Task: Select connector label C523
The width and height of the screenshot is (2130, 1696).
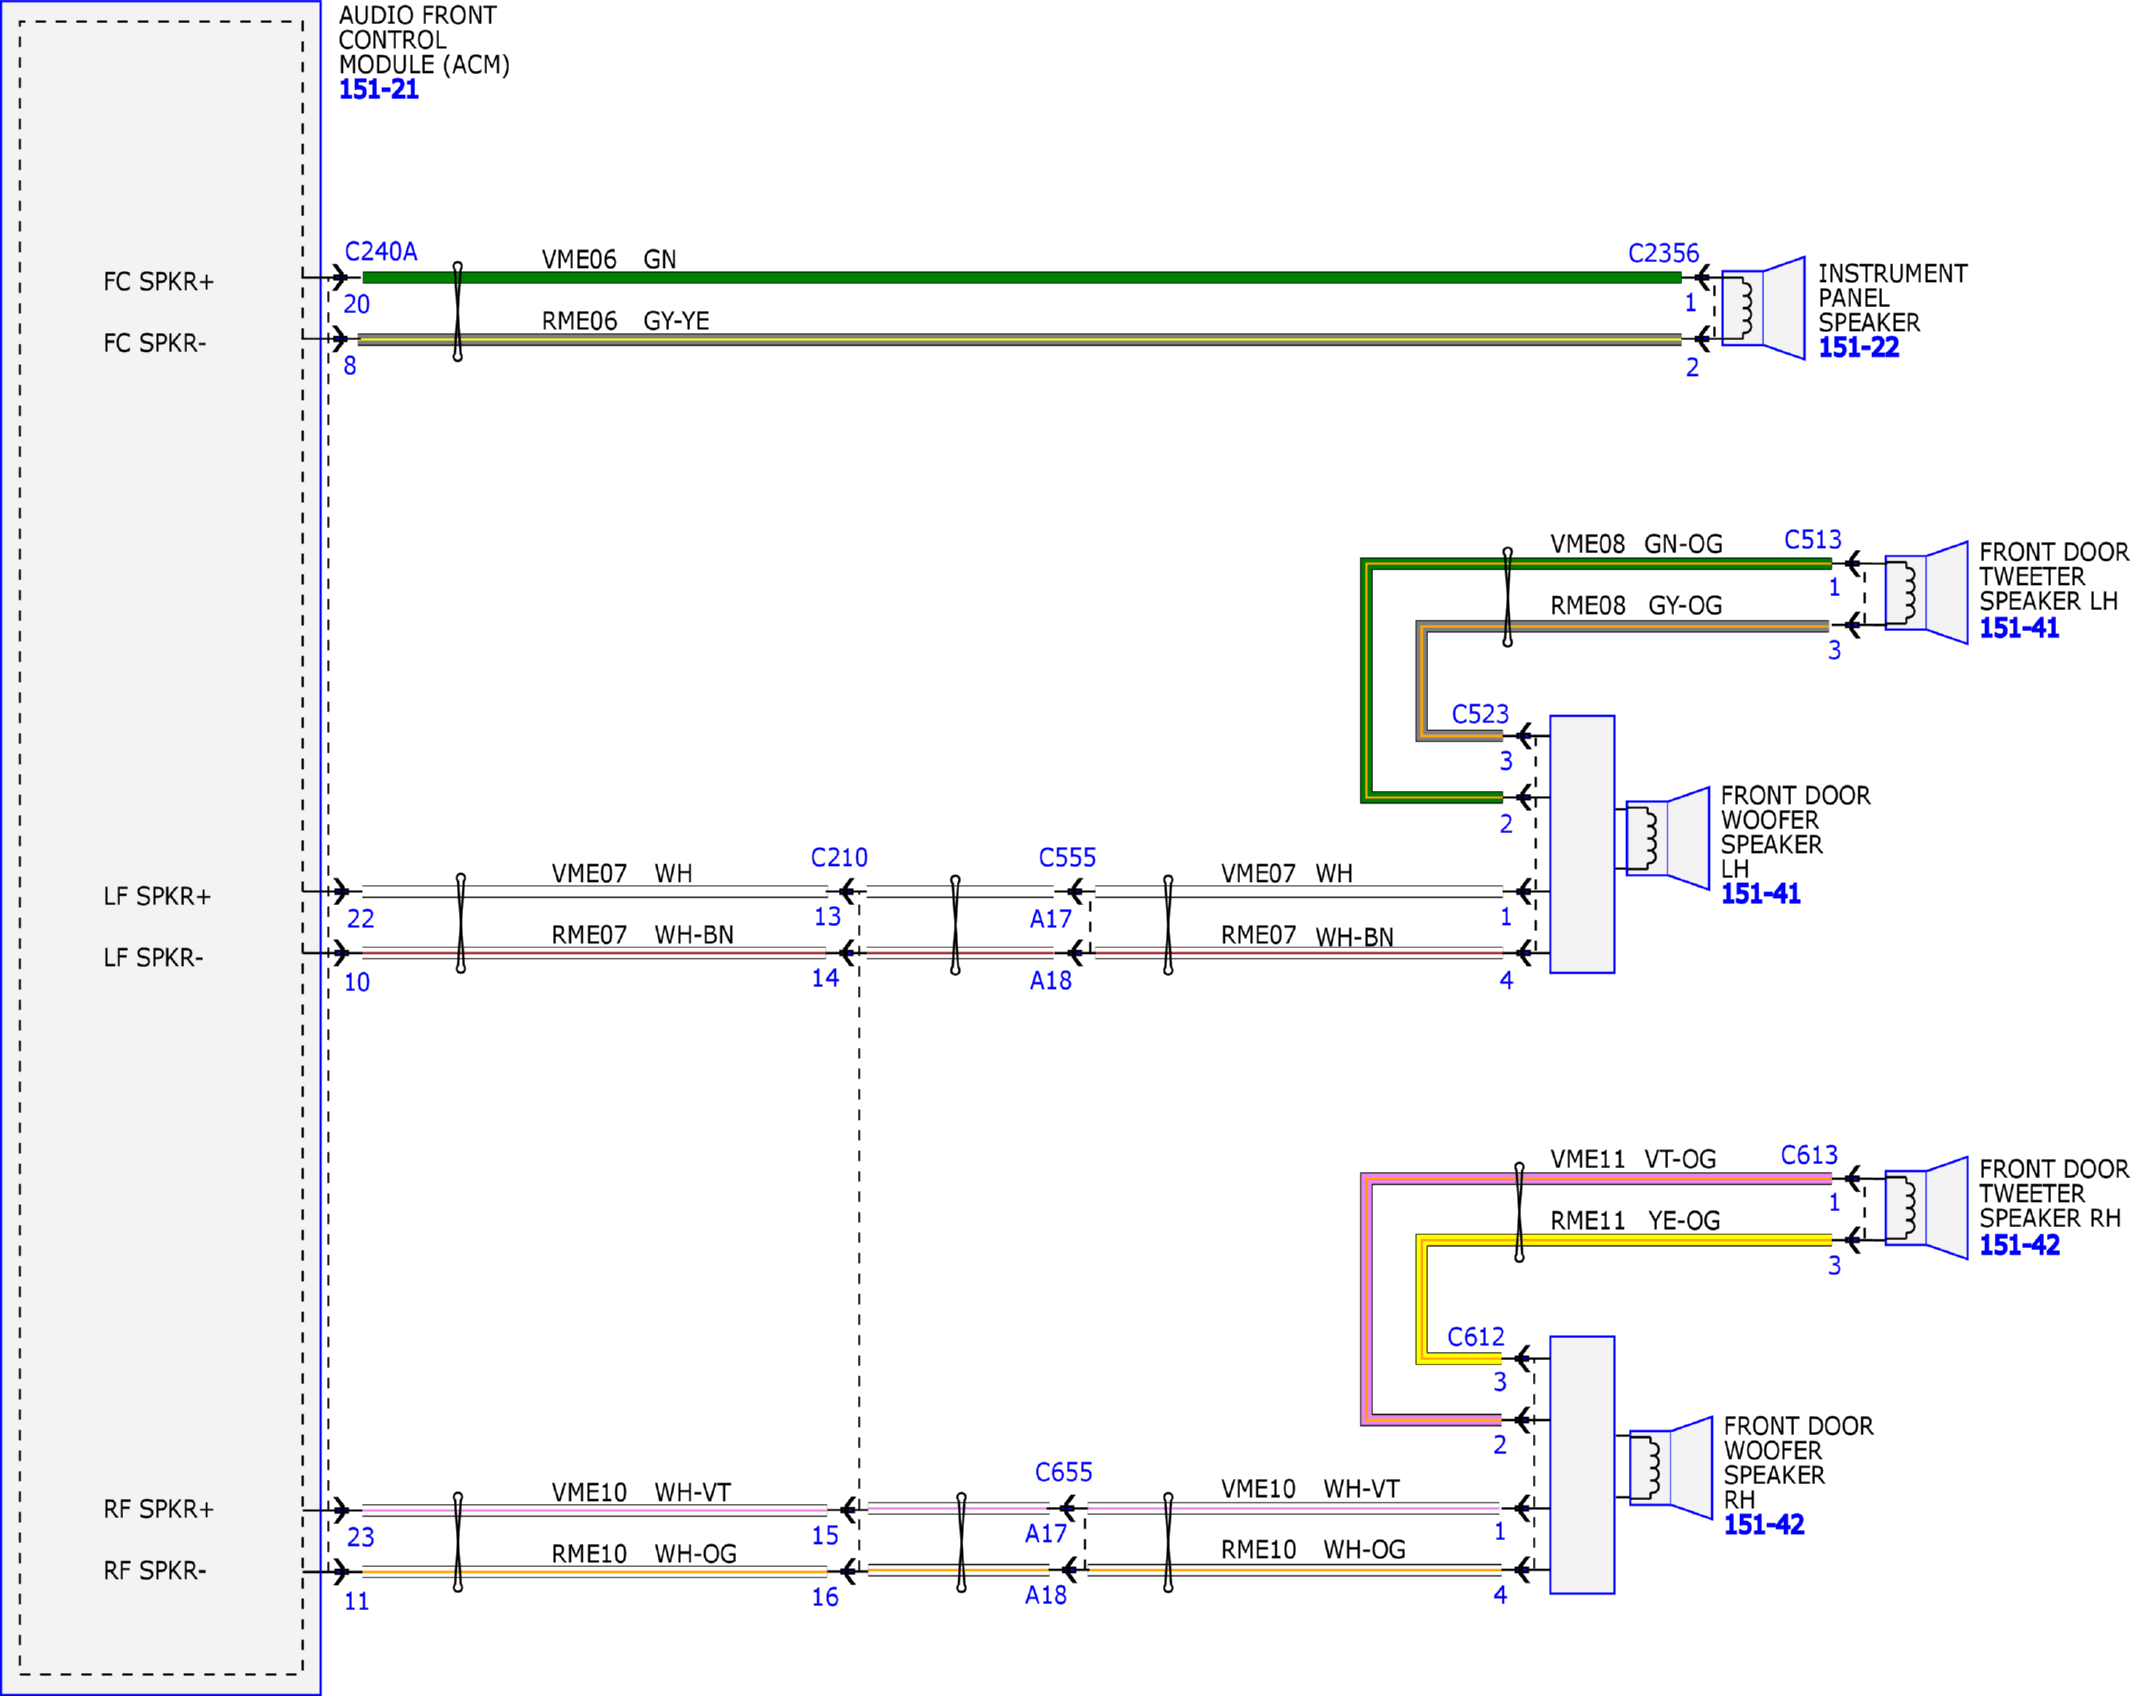Action: point(1480,714)
